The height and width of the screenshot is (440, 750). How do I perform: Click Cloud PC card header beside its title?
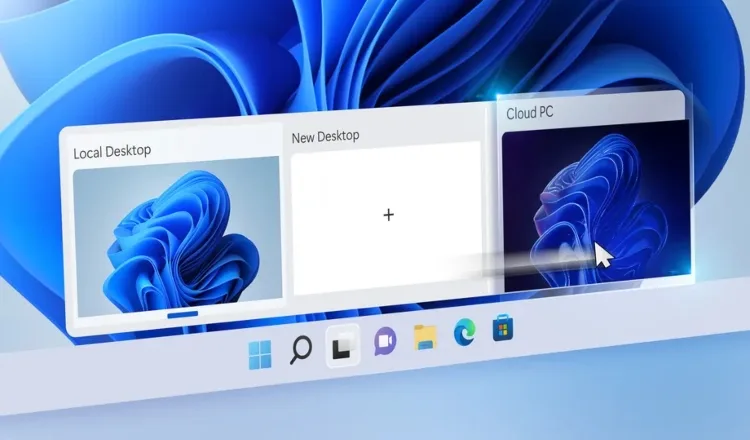[x=630, y=108]
